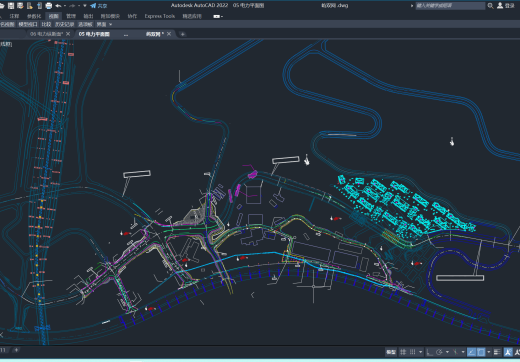Add new layout with bottom-left plus icon
The width and height of the screenshot is (520, 362).
pyautogui.click(x=16, y=350)
